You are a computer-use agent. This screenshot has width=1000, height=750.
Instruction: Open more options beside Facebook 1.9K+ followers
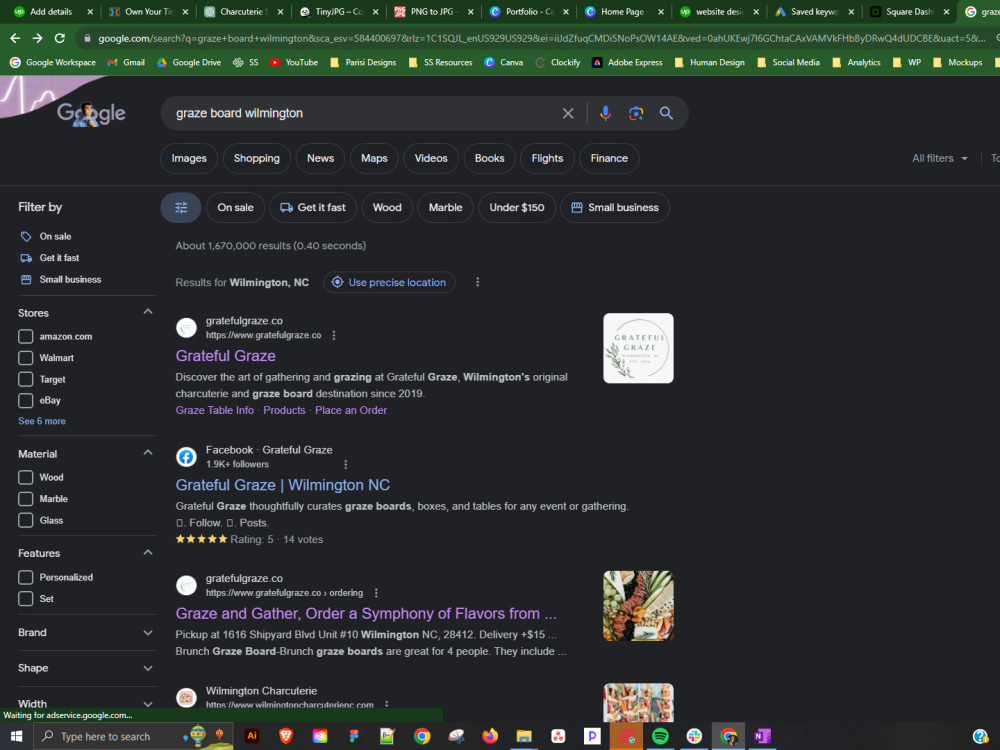coord(346,465)
